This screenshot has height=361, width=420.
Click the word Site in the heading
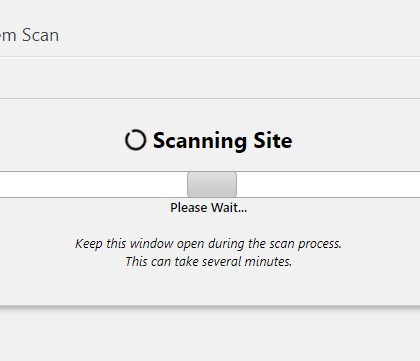[x=273, y=140]
